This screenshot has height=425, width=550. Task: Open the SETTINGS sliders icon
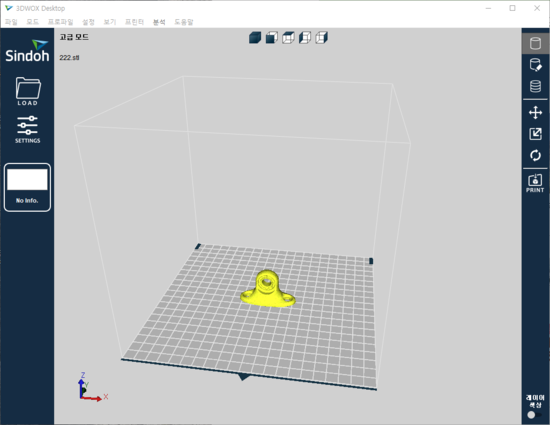(27, 129)
